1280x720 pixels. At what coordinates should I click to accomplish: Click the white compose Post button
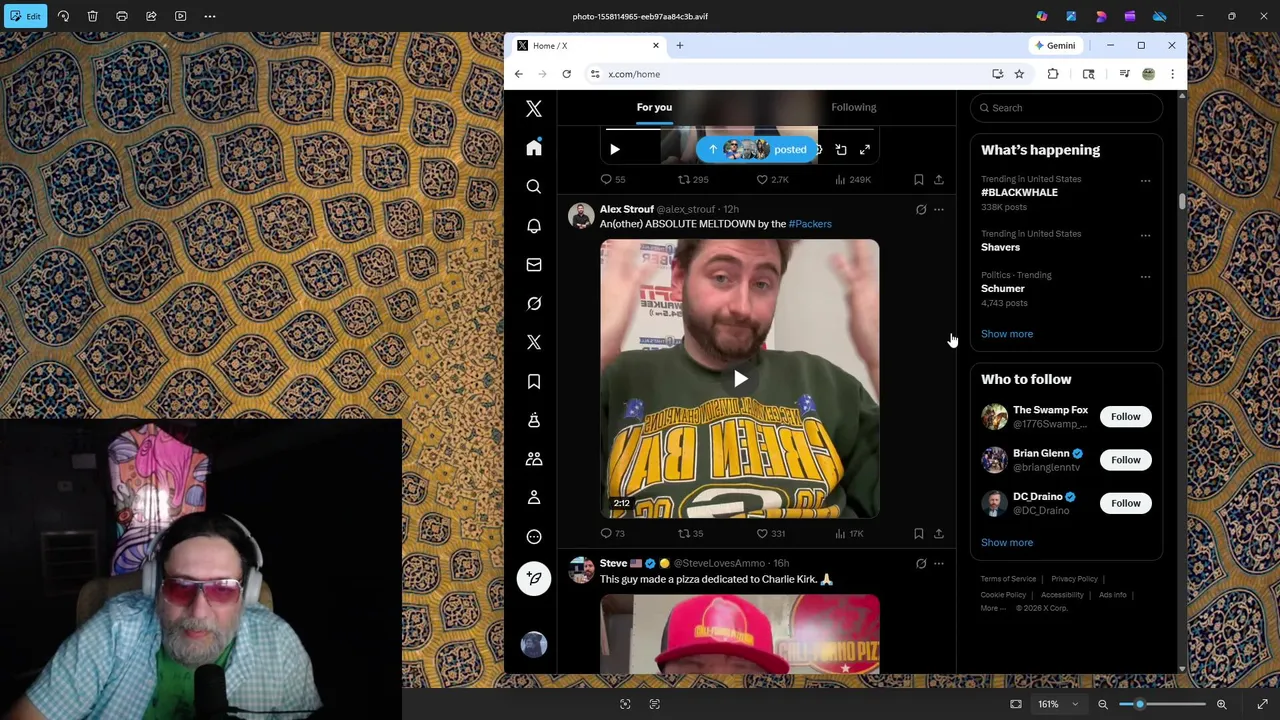tap(534, 578)
